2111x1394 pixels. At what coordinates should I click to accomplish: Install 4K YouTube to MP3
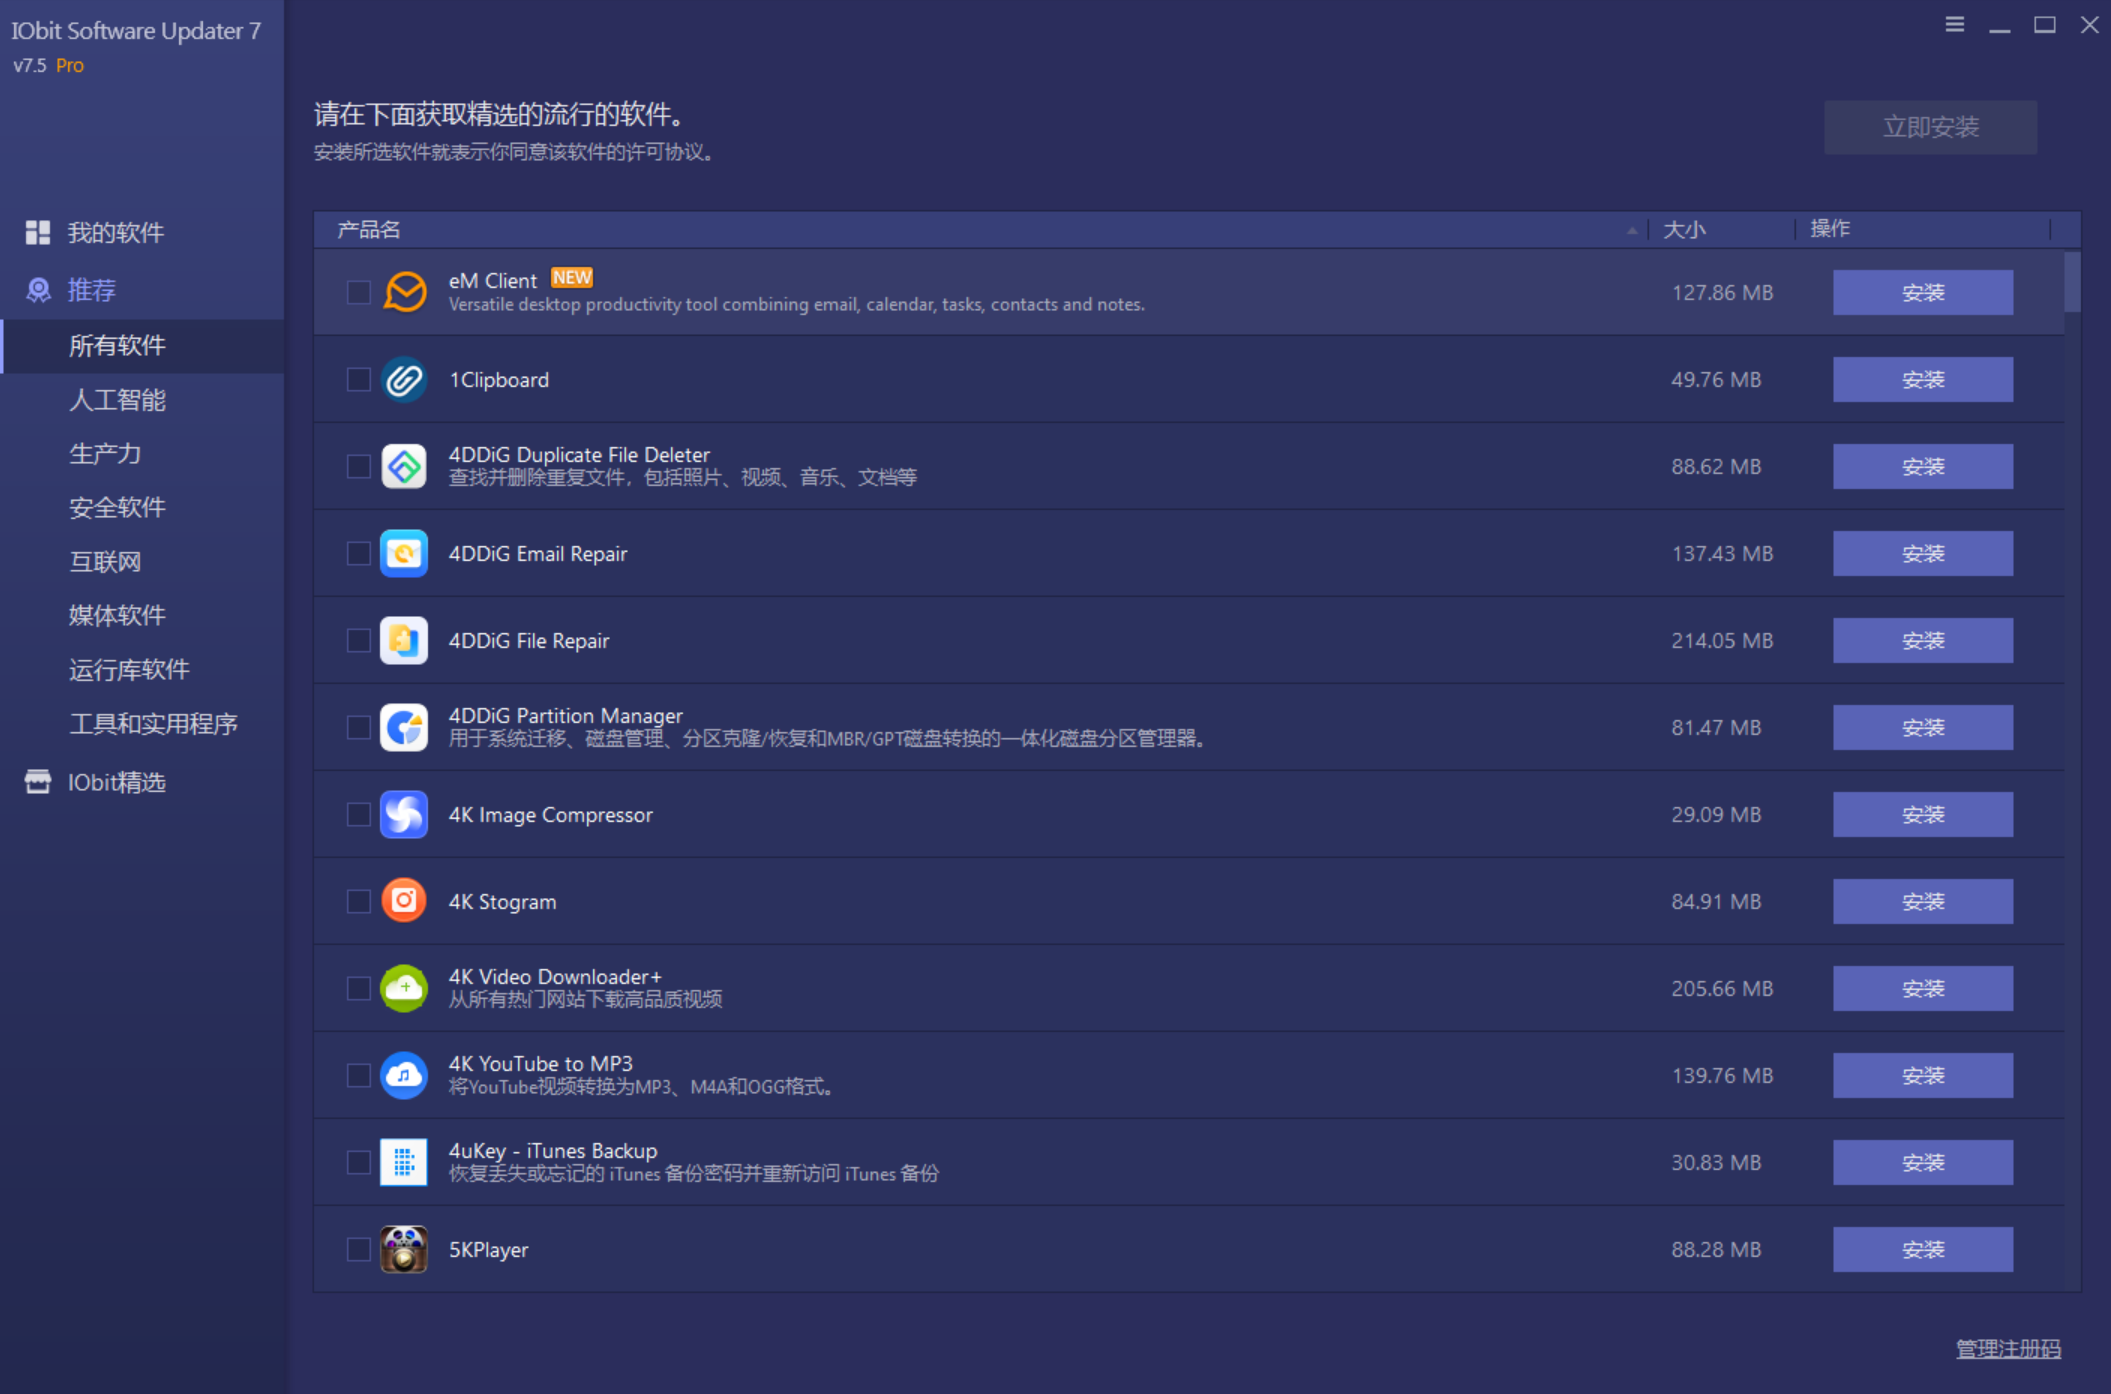1922,1076
